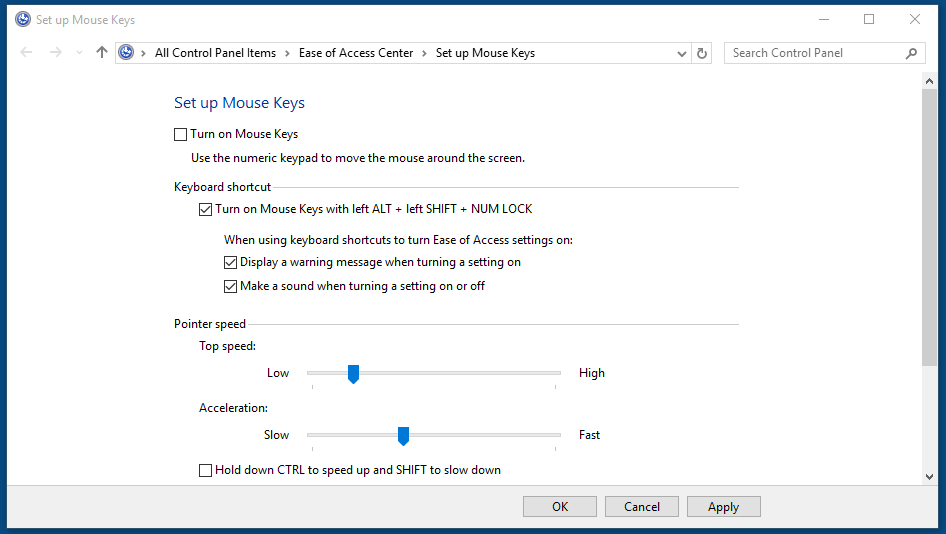
Task: Open recent locations dropdown arrow
Action: (x=78, y=53)
